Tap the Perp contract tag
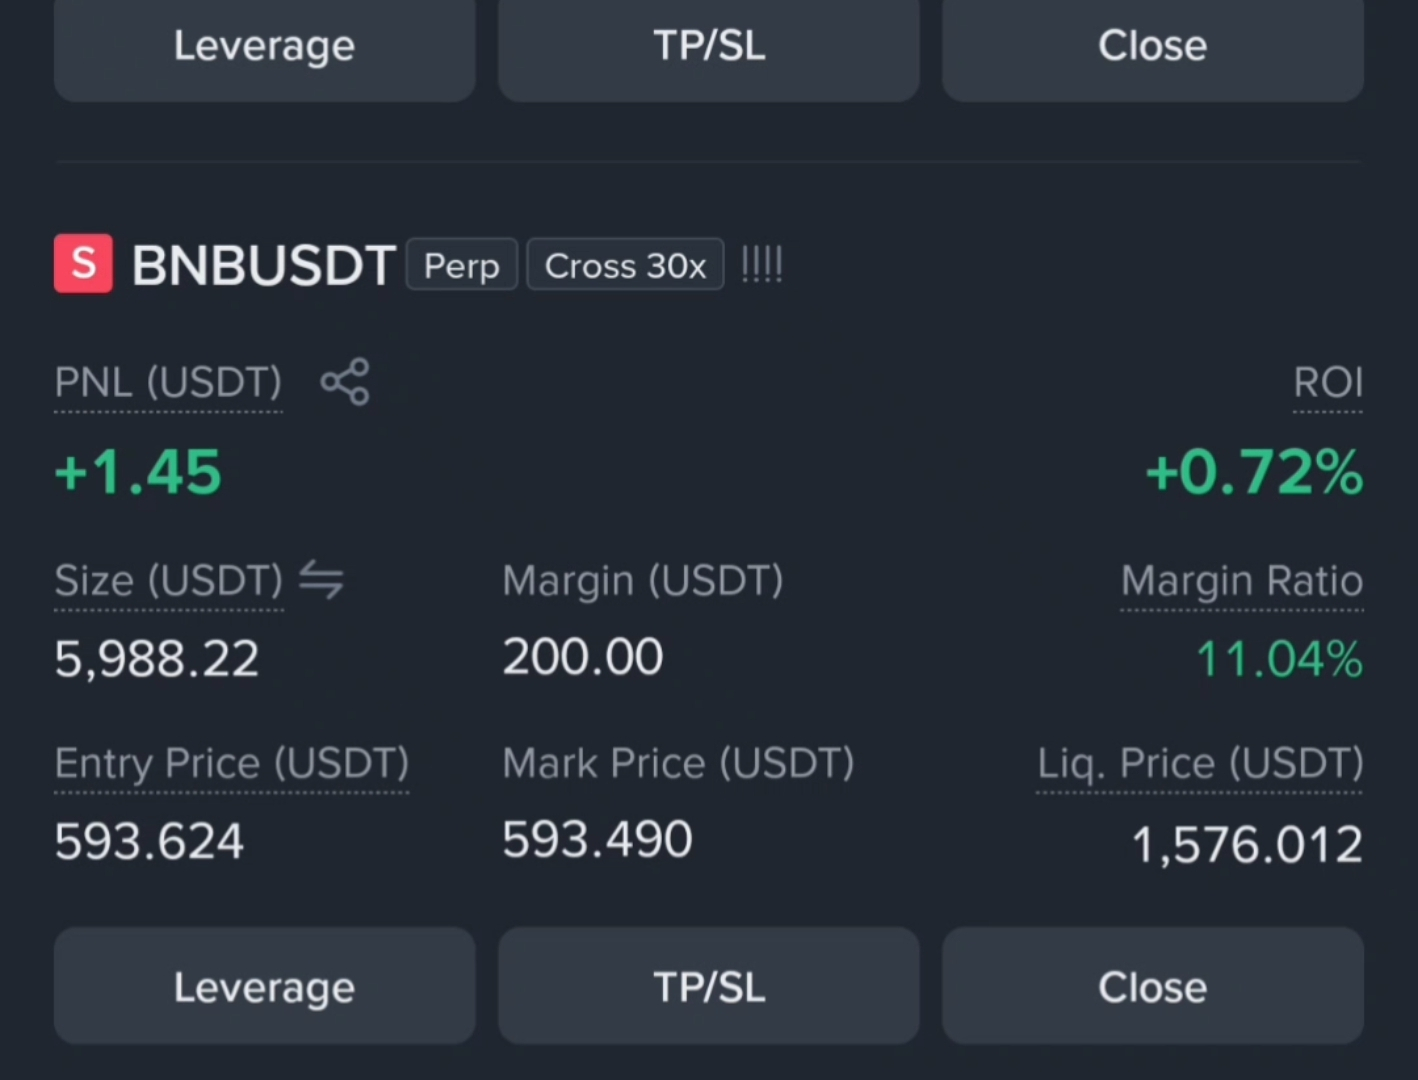The width and height of the screenshot is (1418, 1080). pyautogui.click(x=461, y=265)
